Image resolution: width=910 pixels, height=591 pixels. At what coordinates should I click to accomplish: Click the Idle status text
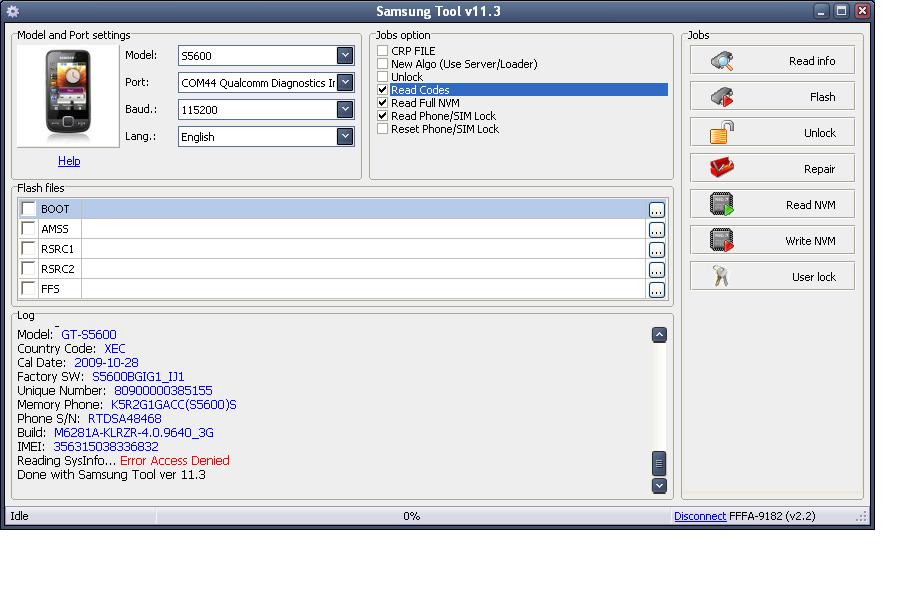click(x=19, y=516)
